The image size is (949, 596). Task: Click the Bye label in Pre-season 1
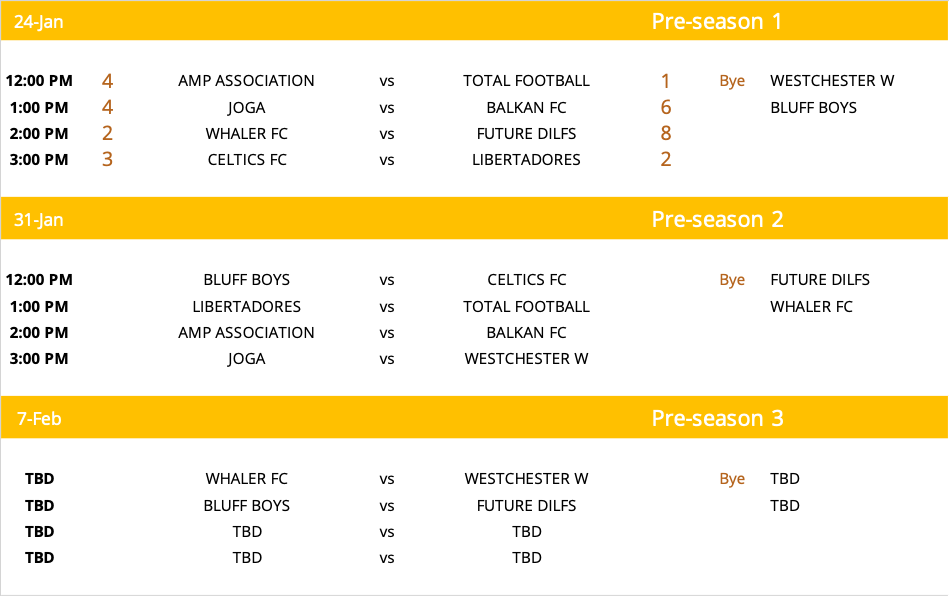pyautogui.click(x=732, y=81)
